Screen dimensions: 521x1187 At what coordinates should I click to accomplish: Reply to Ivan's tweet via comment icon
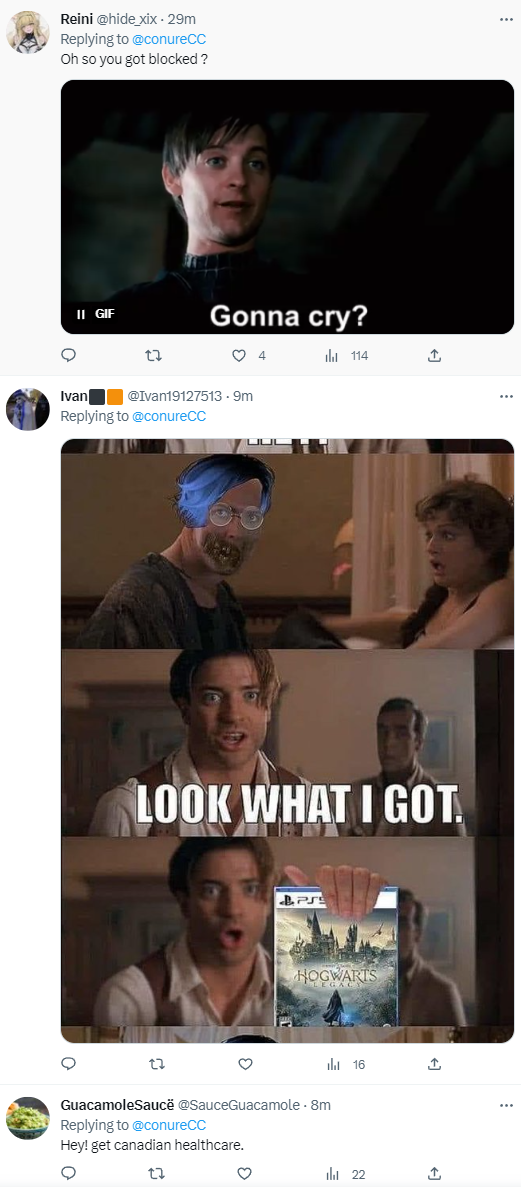(x=68, y=1064)
